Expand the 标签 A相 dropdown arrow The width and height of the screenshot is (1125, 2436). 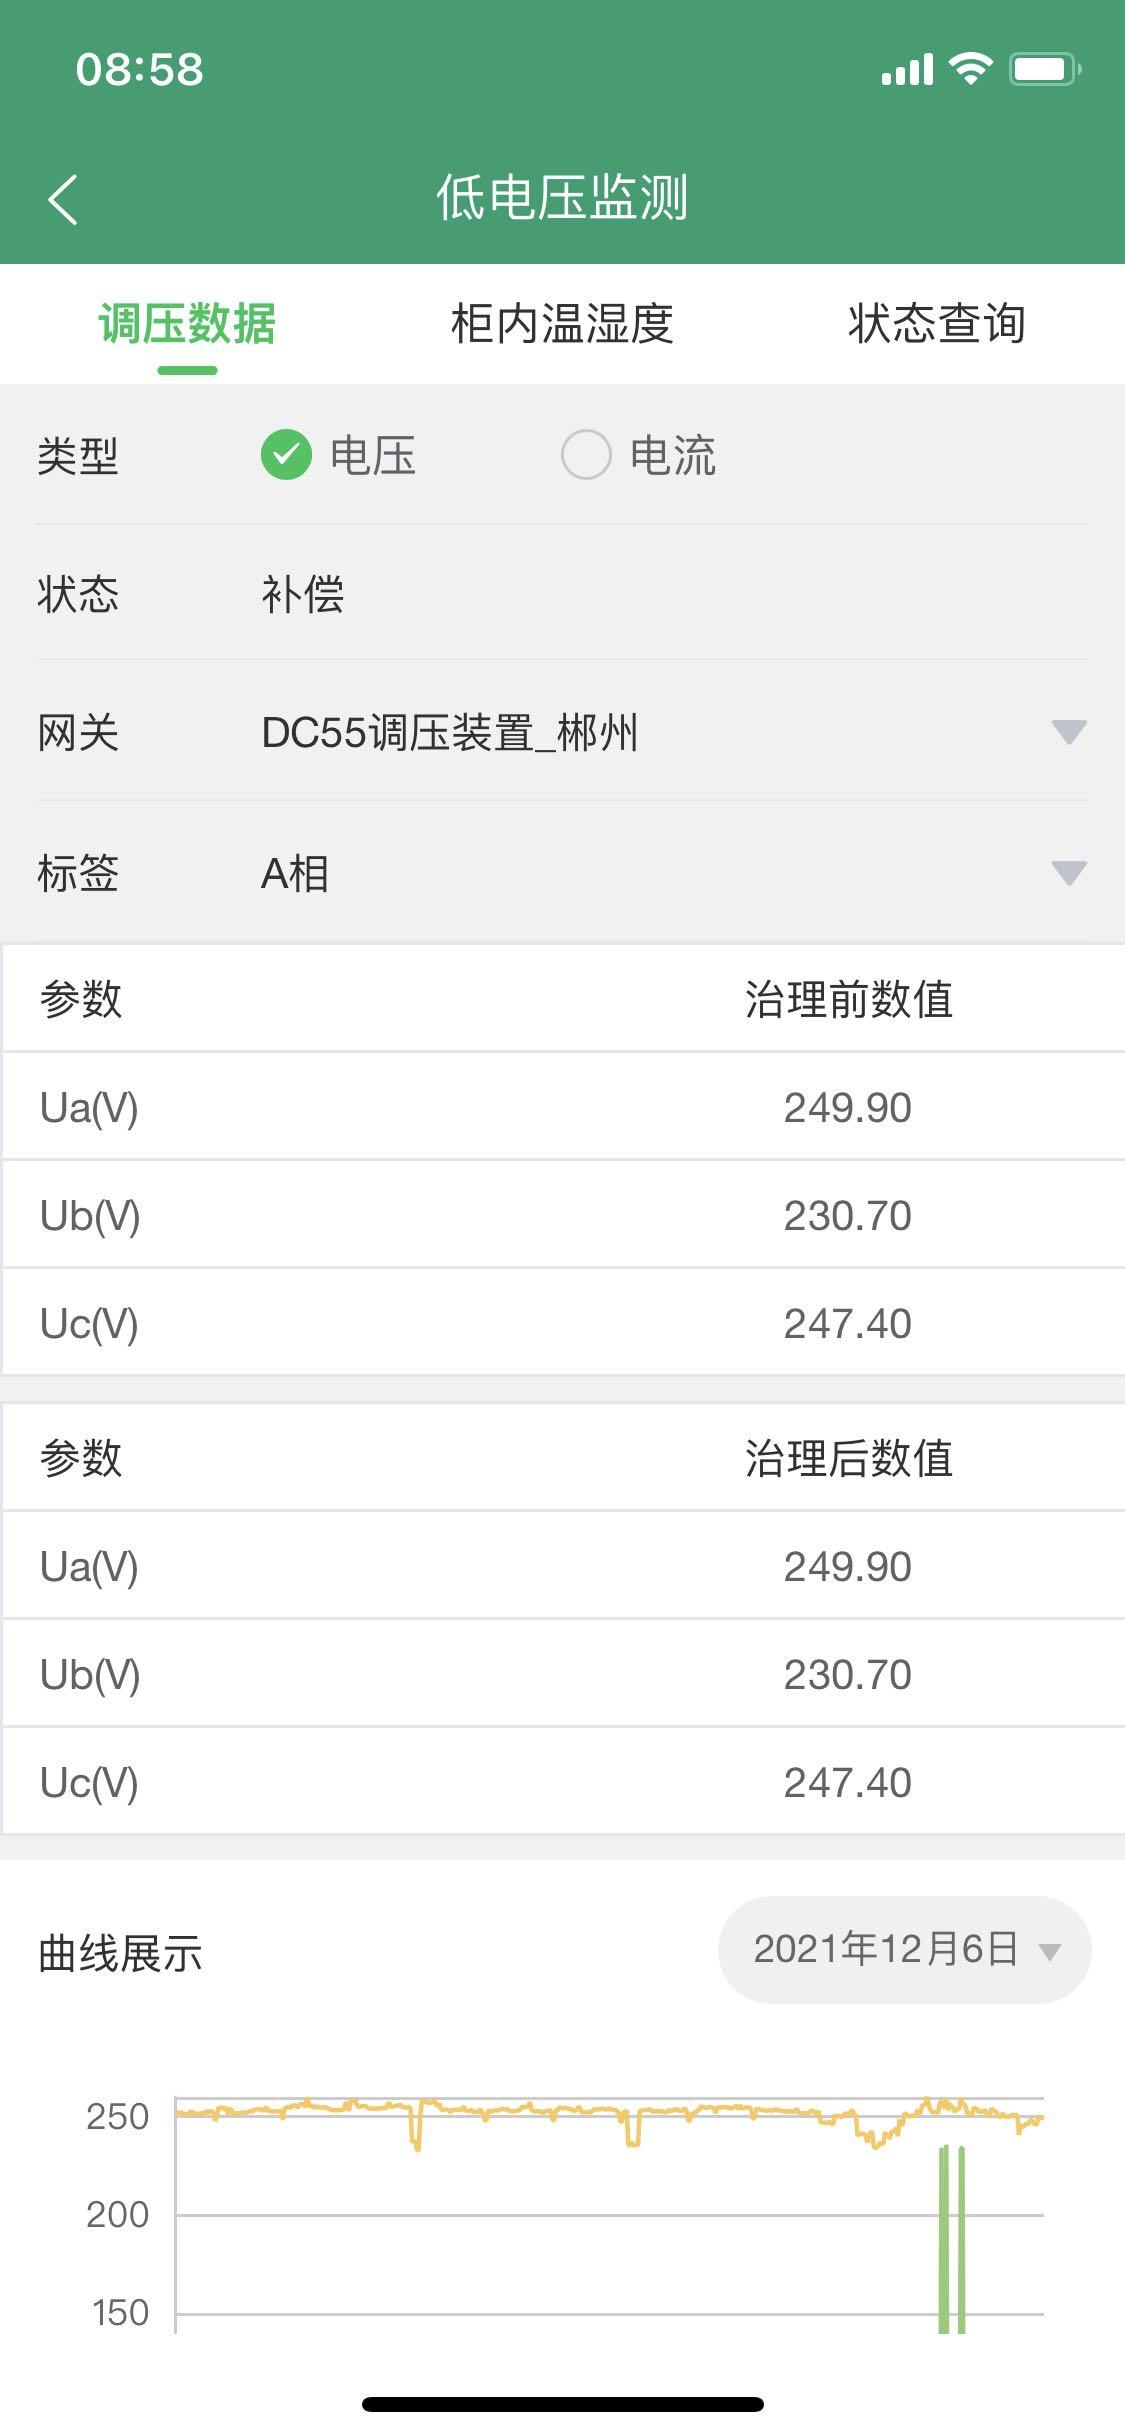point(1068,873)
